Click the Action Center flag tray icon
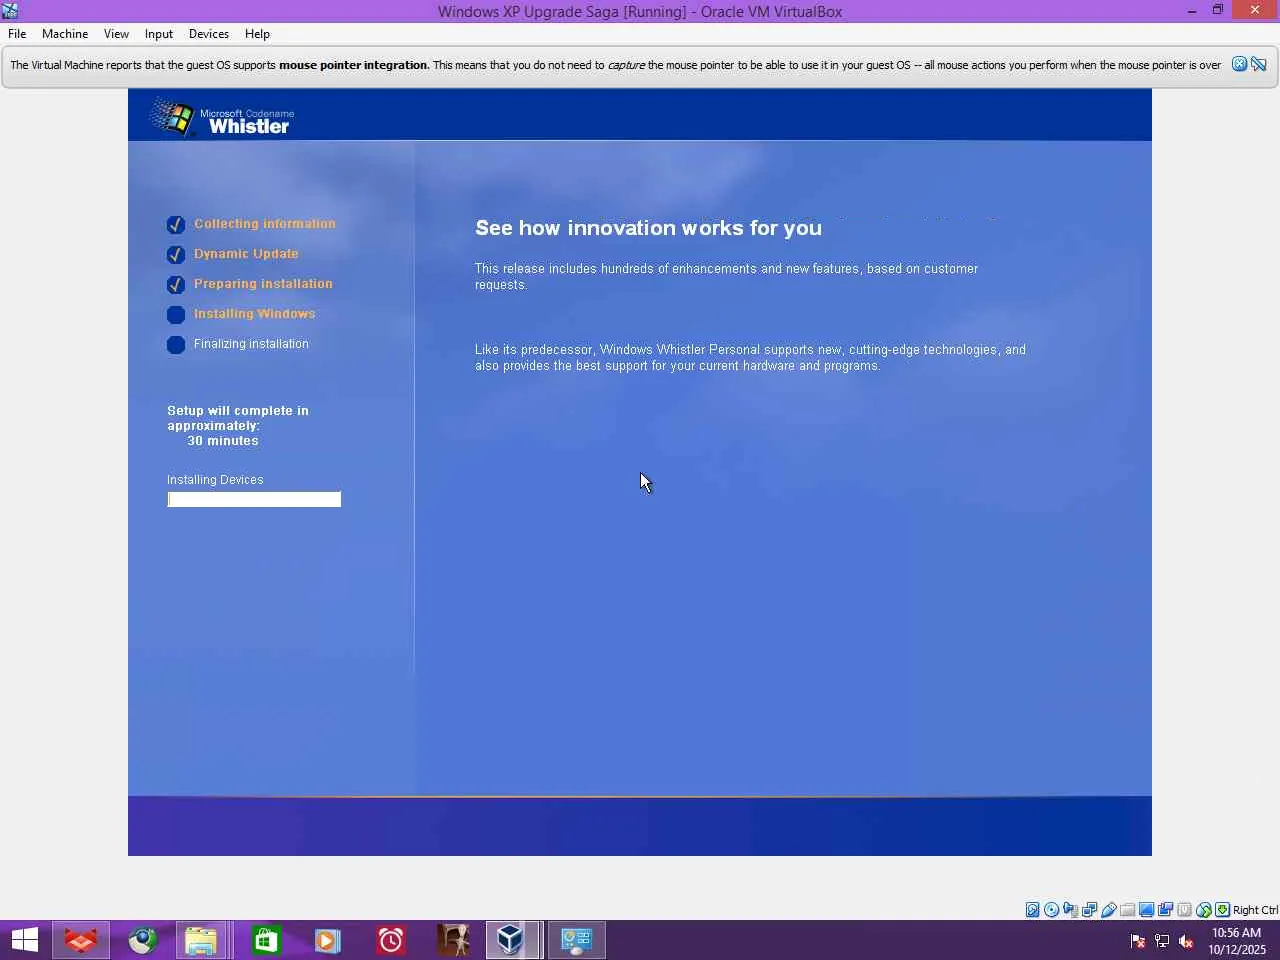Viewport: 1280px width, 960px height. click(1138, 941)
